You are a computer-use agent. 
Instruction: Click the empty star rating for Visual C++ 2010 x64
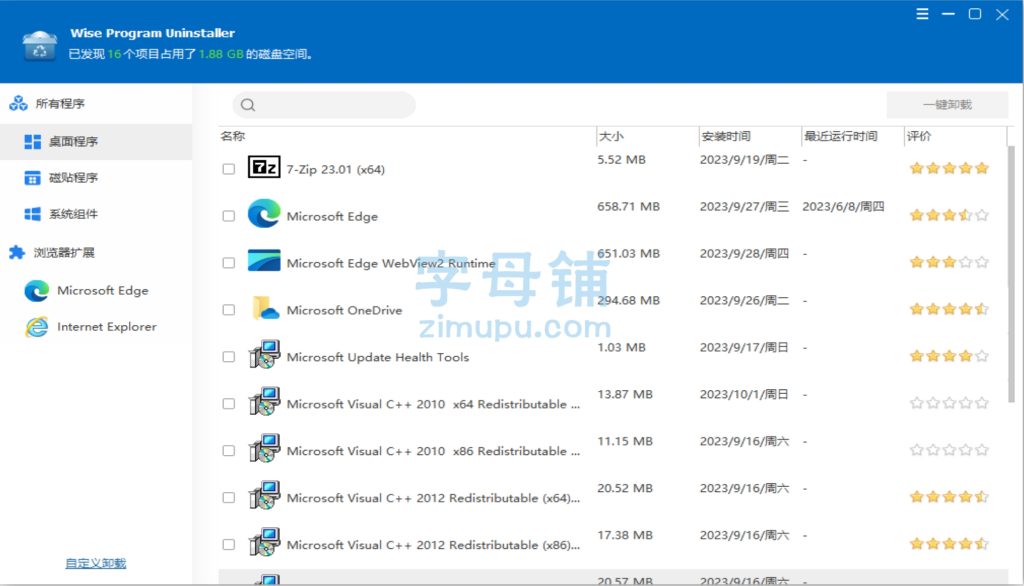coord(949,404)
